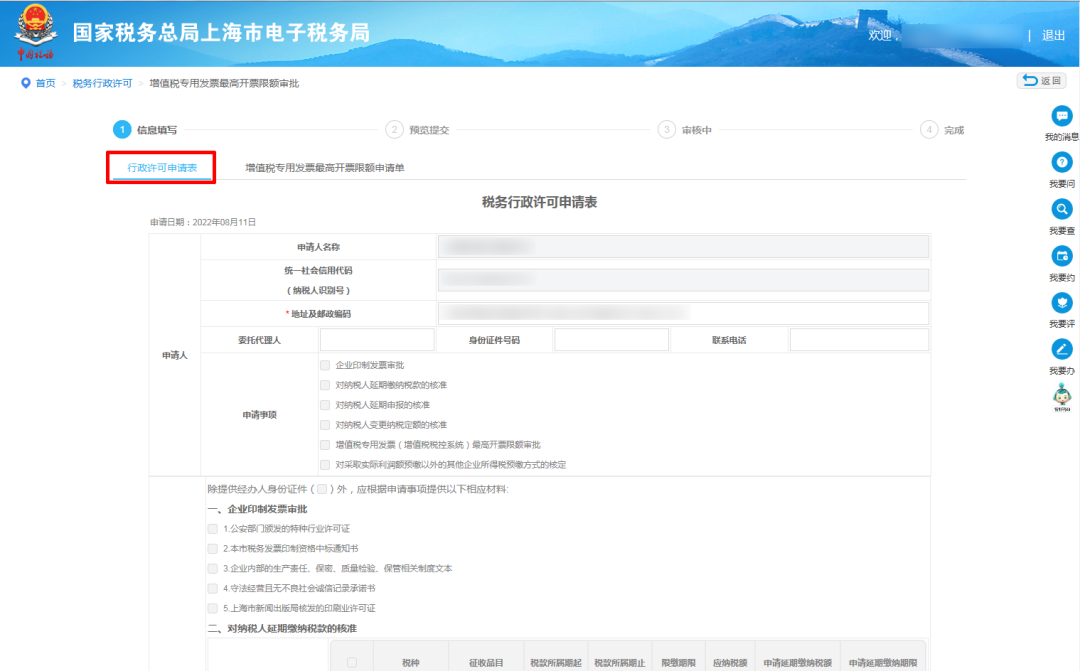Select step 1 信息填写

pos(145,130)
